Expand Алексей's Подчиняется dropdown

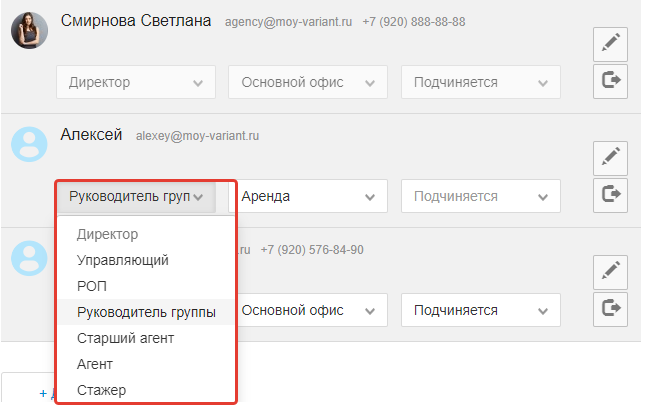tap(480, 196)
